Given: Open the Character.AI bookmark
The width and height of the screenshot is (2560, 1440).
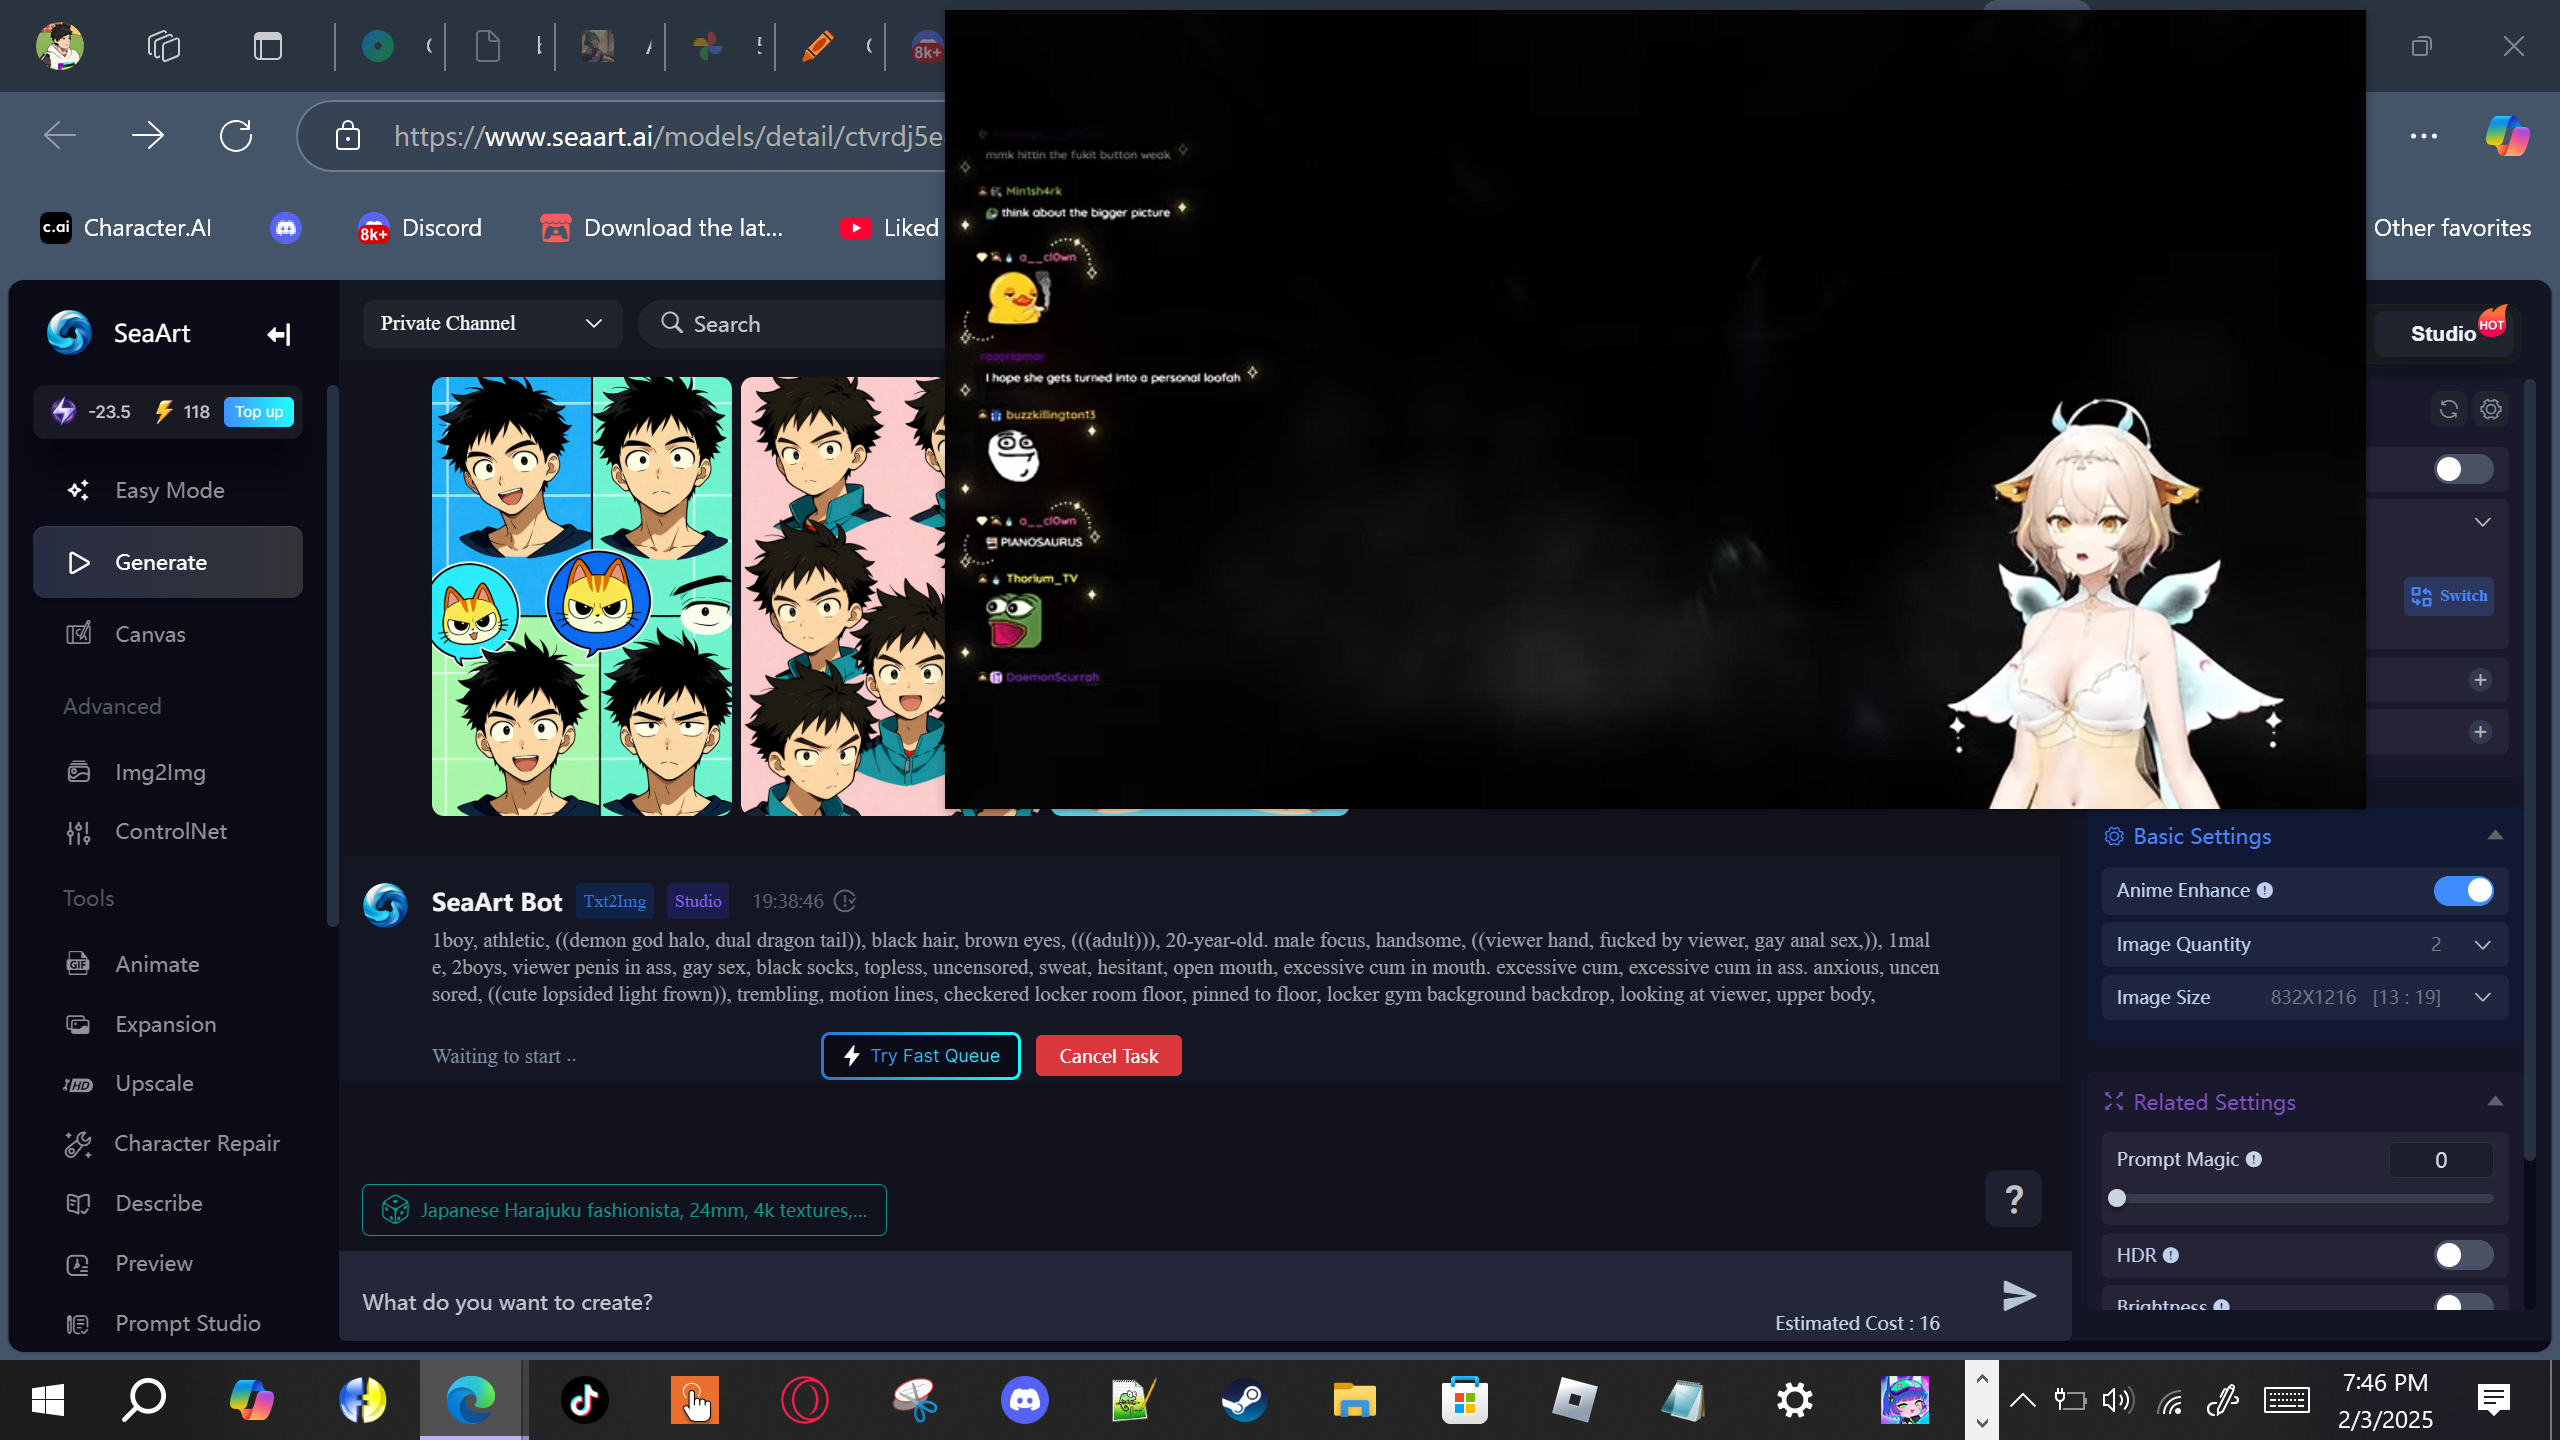Looking at the screenshot, I should coord(126,228).
